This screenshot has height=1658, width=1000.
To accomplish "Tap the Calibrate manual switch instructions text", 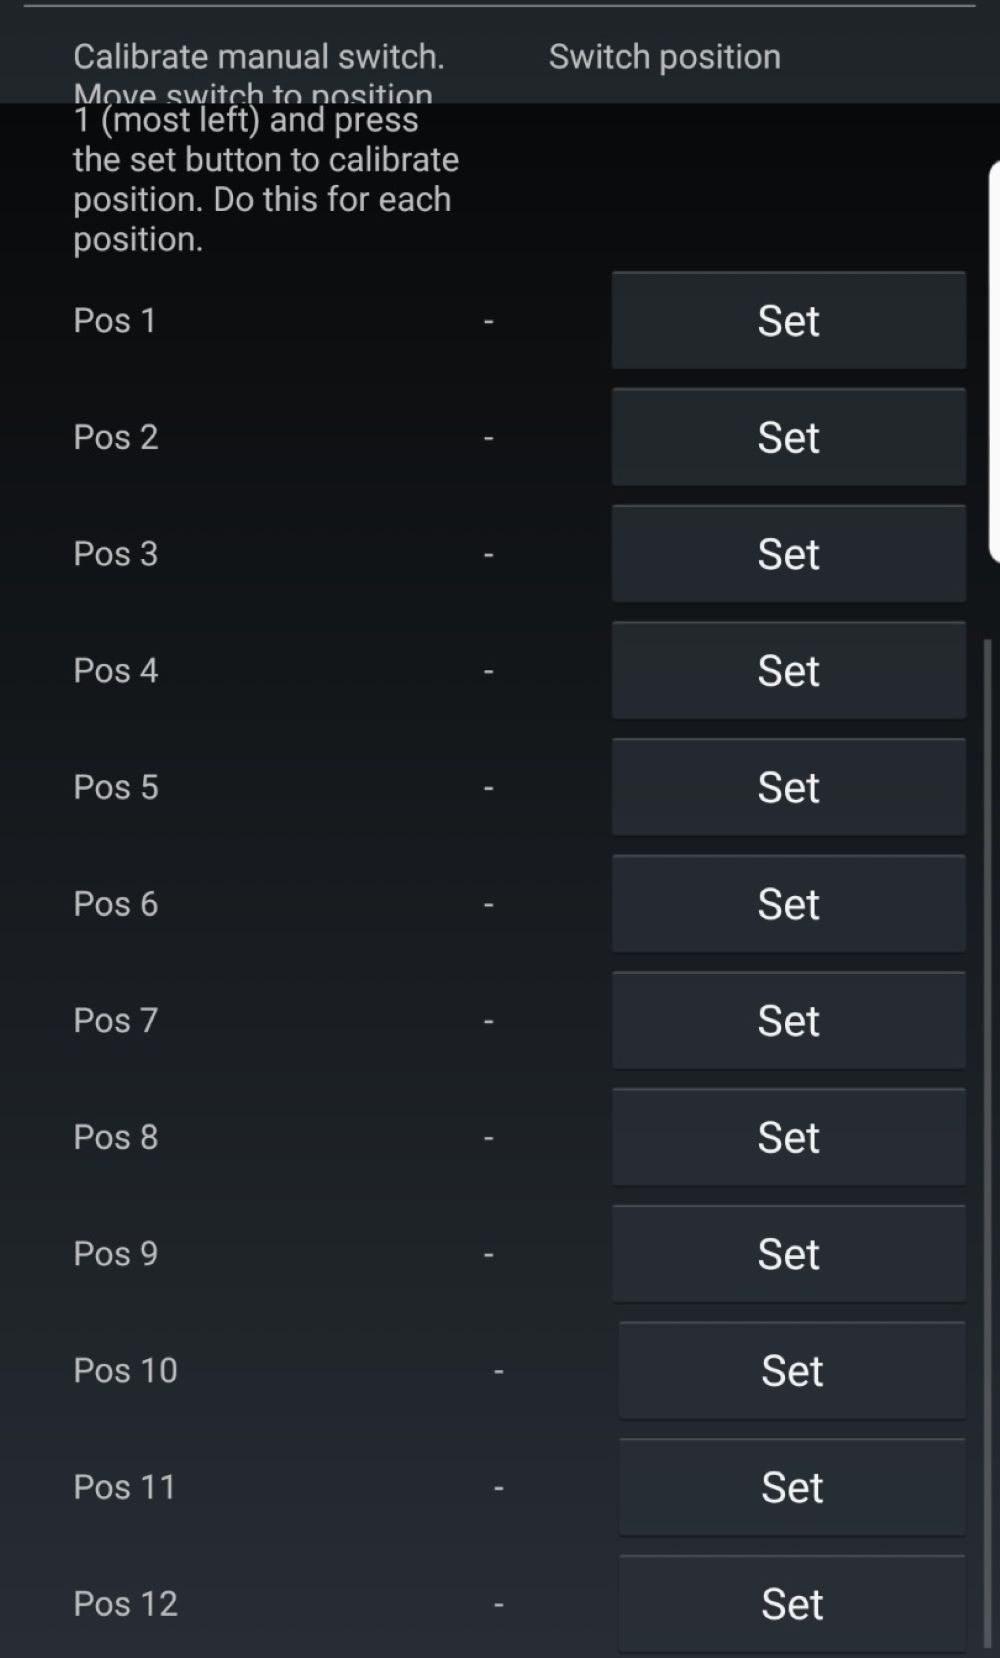I will pos(265,148).
